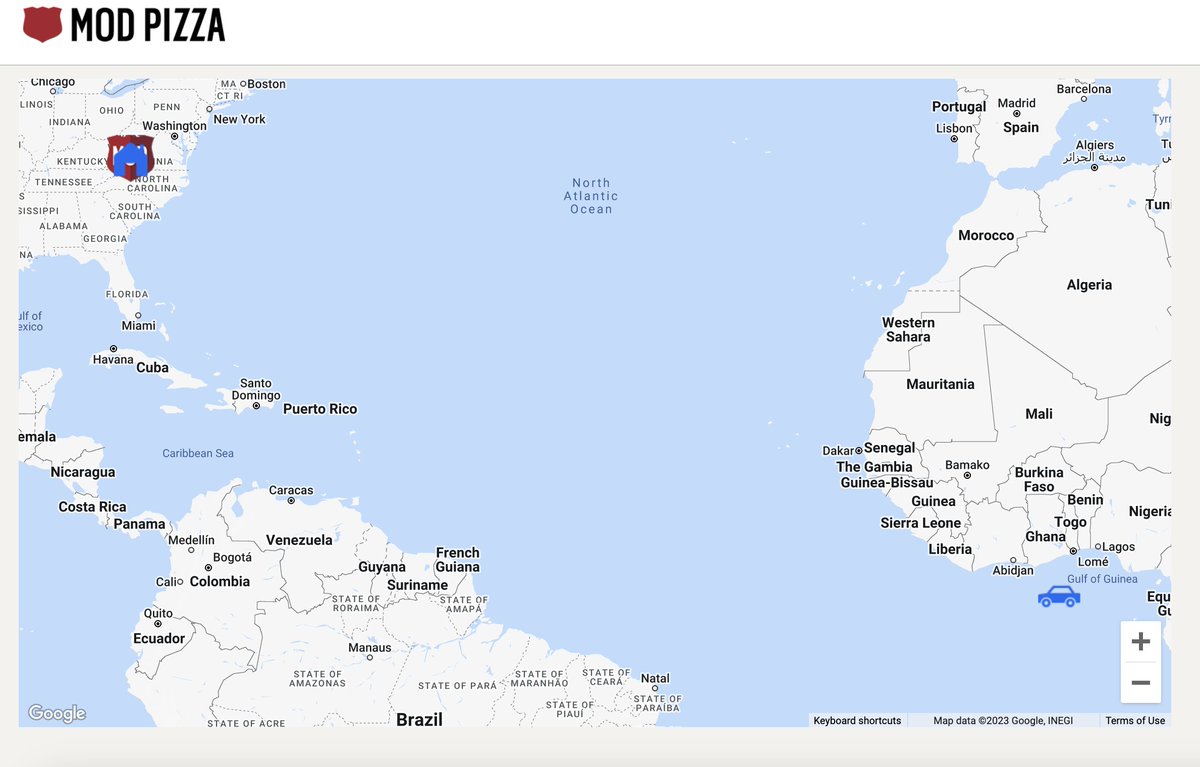
Task: Click the blue delivery car marker
Action: [x=1059, y=597]
